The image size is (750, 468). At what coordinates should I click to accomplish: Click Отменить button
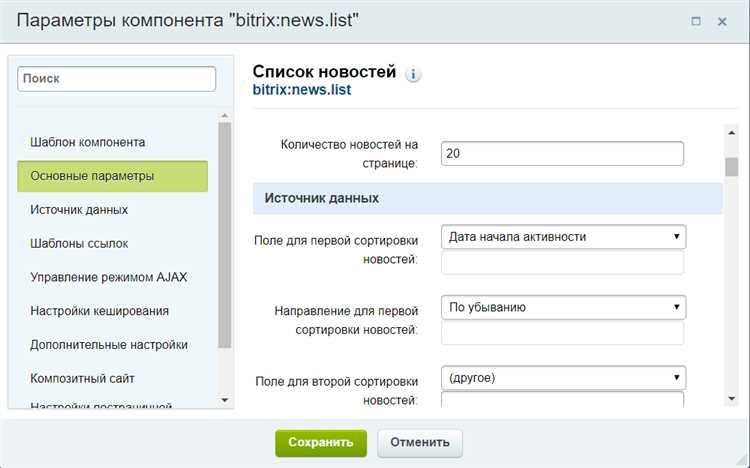pyautogui.click(x=419, y=443)
